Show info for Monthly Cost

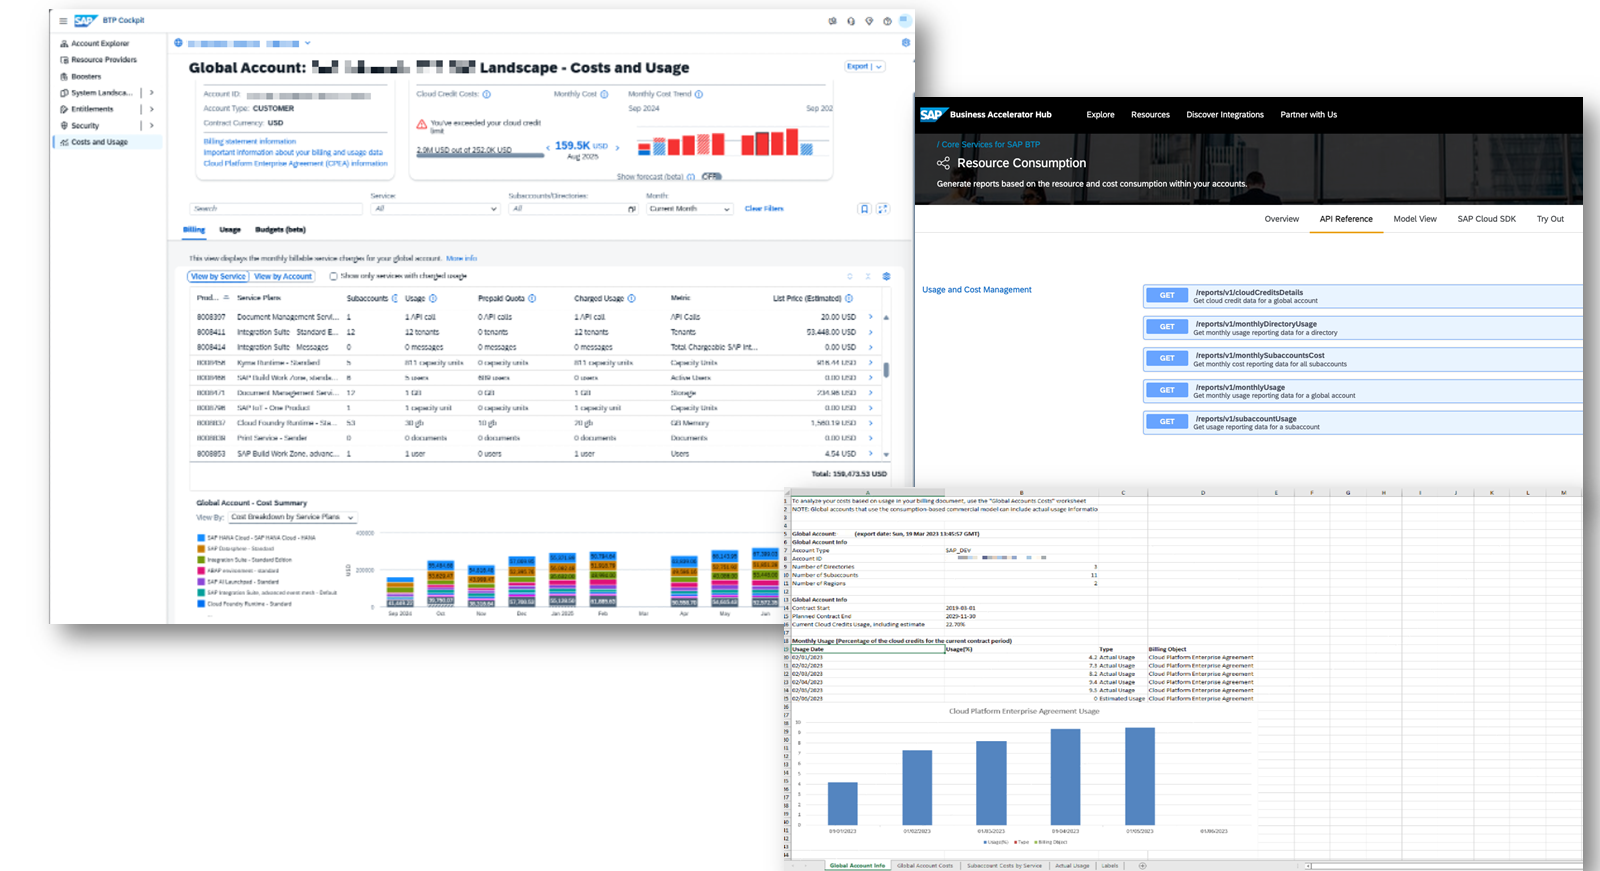(x=604, y=94)
